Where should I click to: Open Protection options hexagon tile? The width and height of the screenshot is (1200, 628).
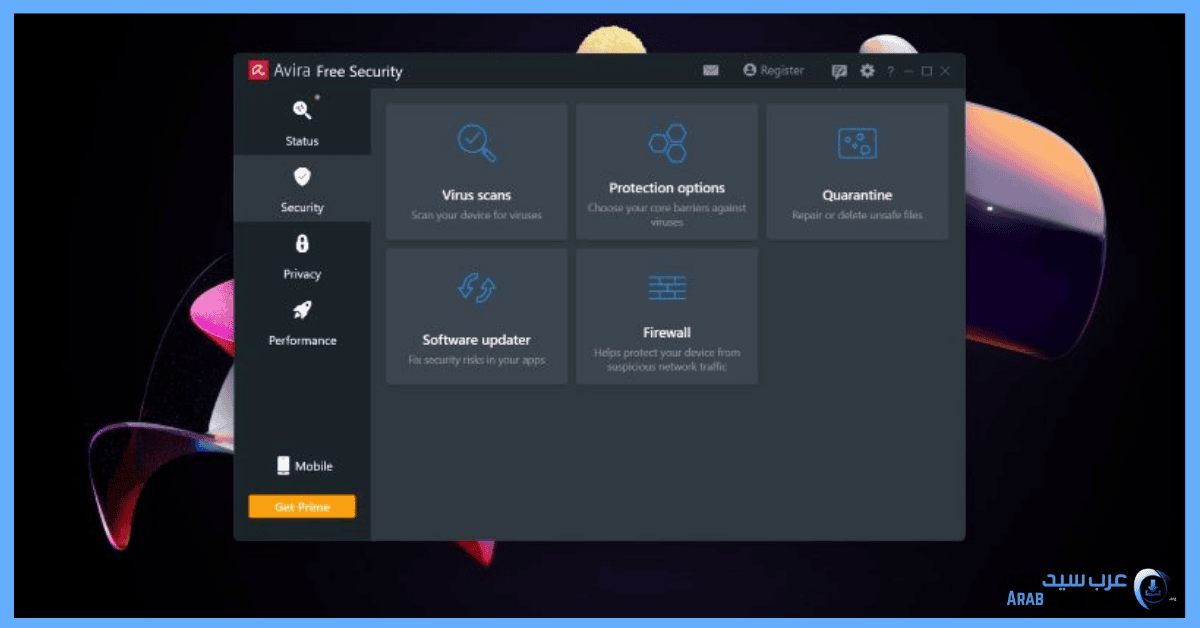pos(667,143)
